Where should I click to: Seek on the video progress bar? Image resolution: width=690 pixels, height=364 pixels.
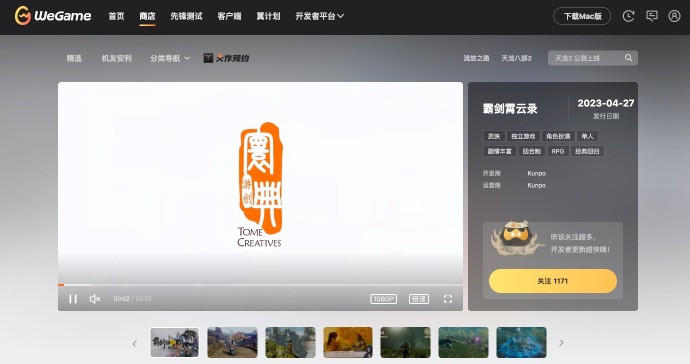coord(260,285)
